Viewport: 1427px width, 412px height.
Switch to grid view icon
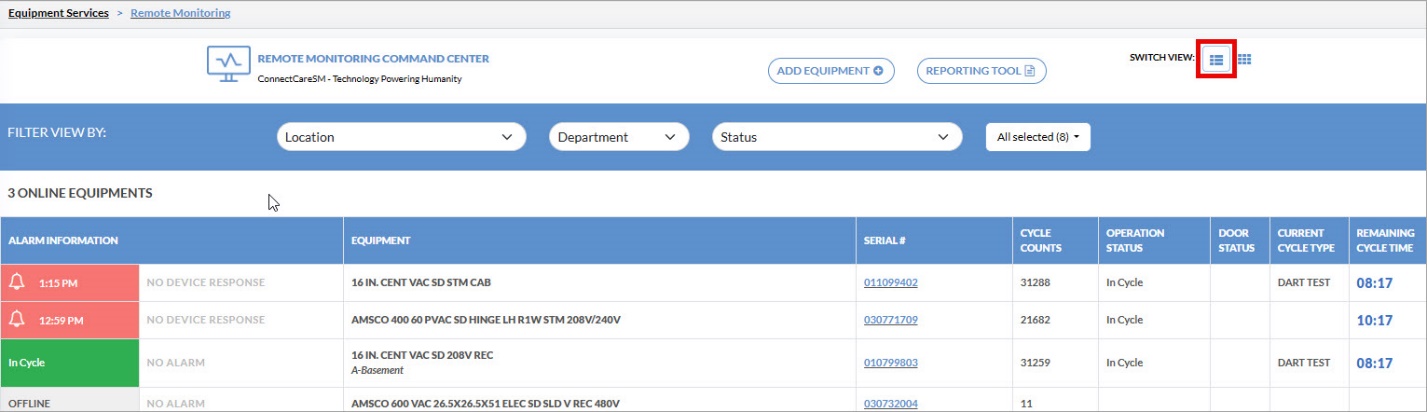tap(1244, 59)
